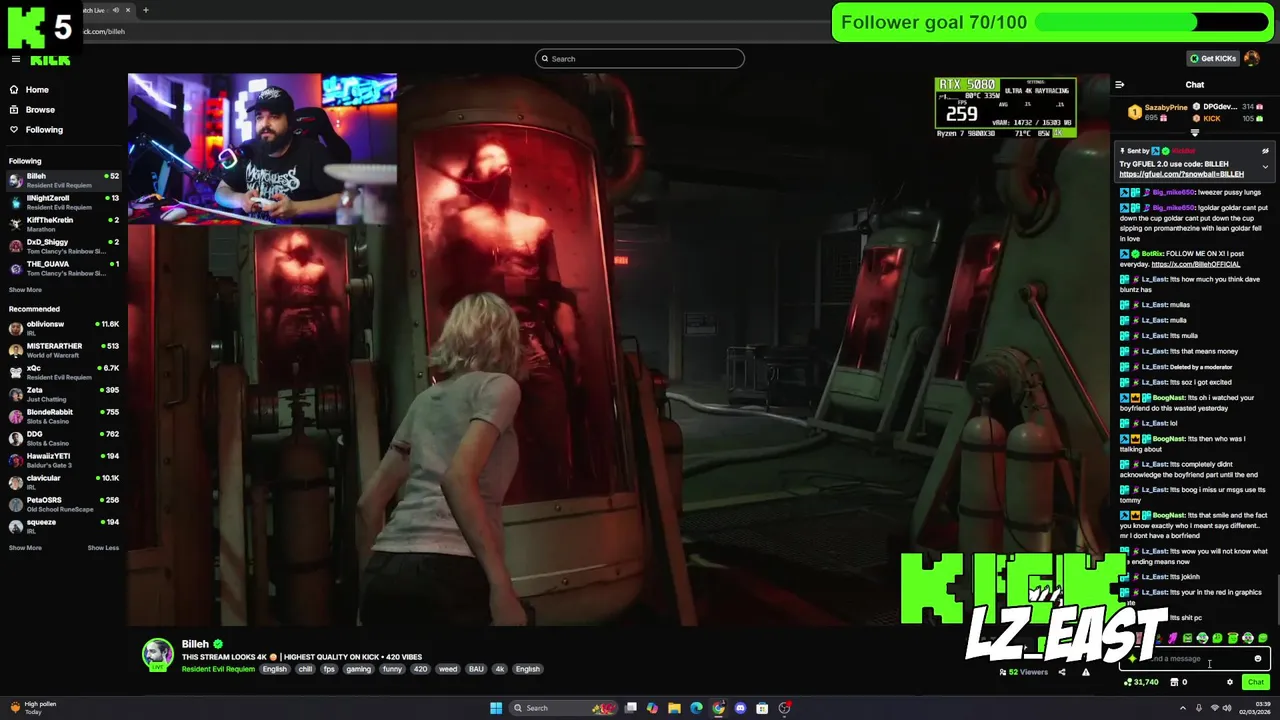Open xQc recommended channel

coord(63,372)
